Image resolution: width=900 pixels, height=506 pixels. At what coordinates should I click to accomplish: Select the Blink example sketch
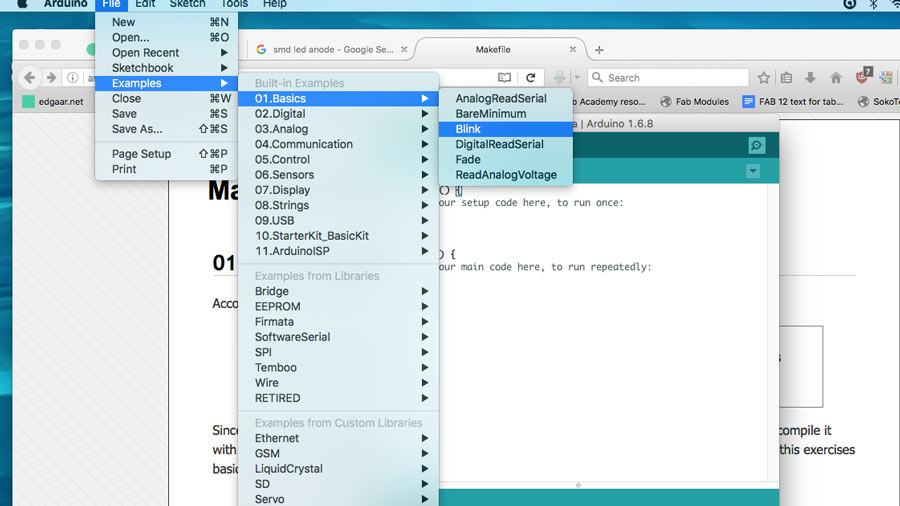[x=506, y=129]
